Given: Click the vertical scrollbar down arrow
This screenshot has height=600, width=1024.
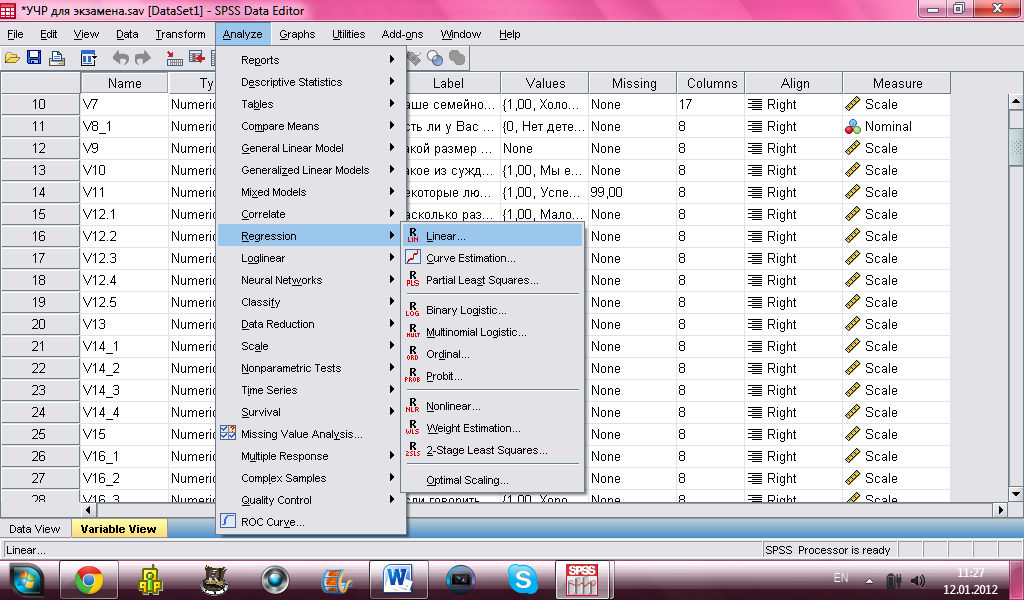Looking at the screenshot, I should pos(1016,494).
